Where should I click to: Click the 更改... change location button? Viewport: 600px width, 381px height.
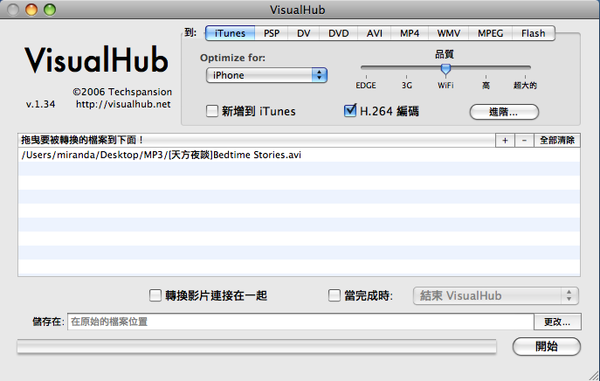(x=558, y=322)
